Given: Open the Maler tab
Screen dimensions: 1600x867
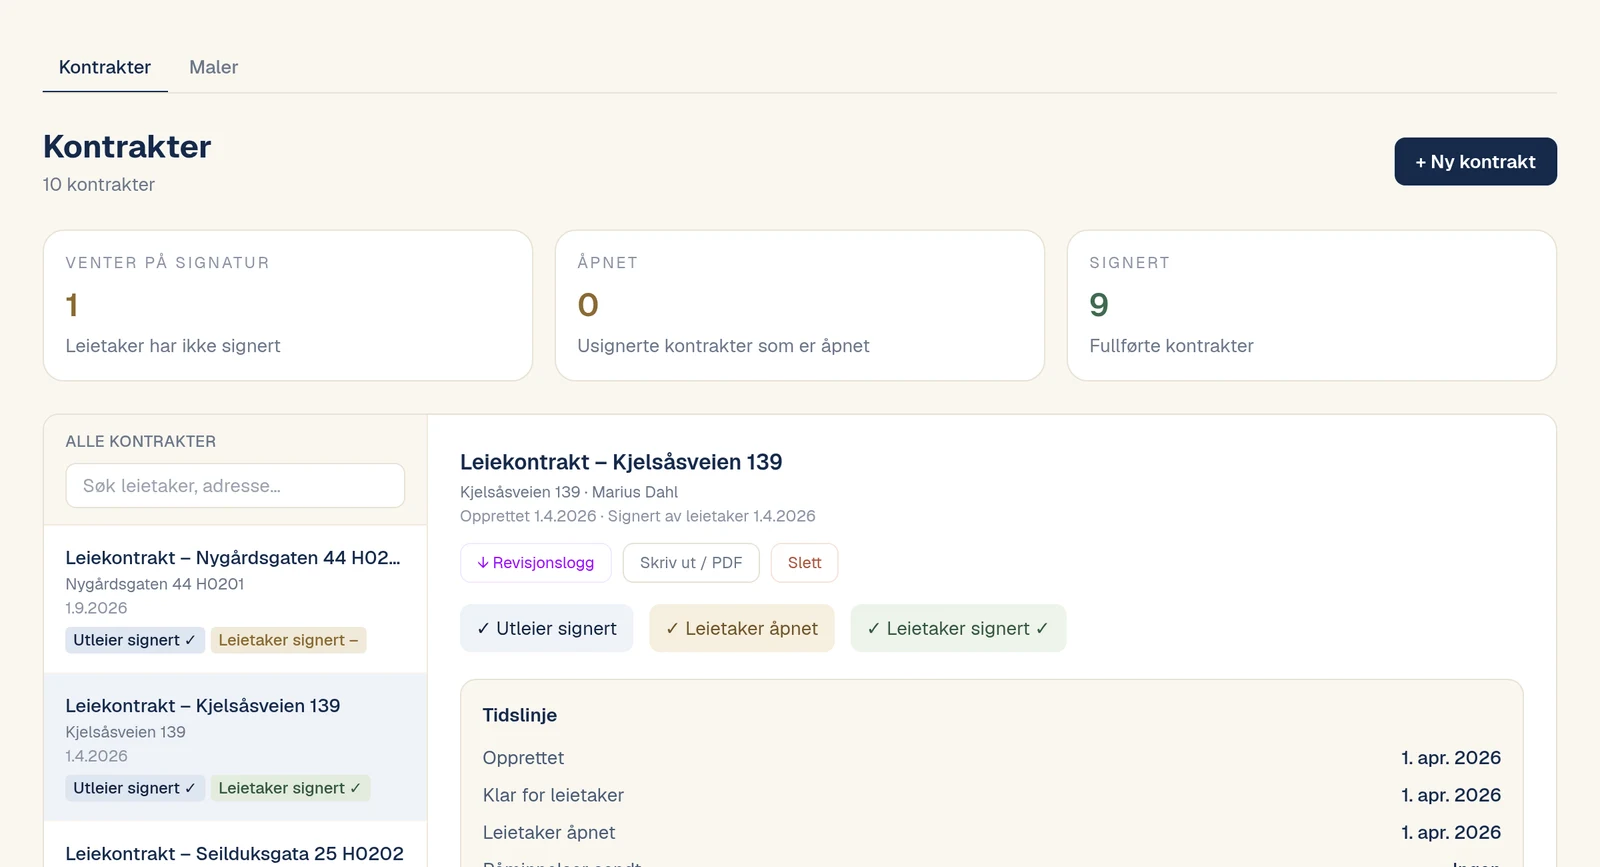Looking at the screenshot, I should coord(214,67).
